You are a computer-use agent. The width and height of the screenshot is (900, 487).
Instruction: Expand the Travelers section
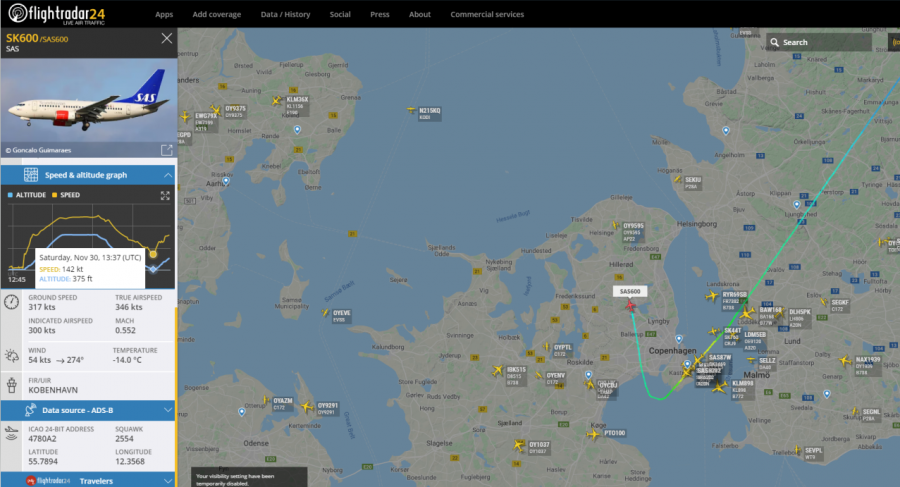168,481
